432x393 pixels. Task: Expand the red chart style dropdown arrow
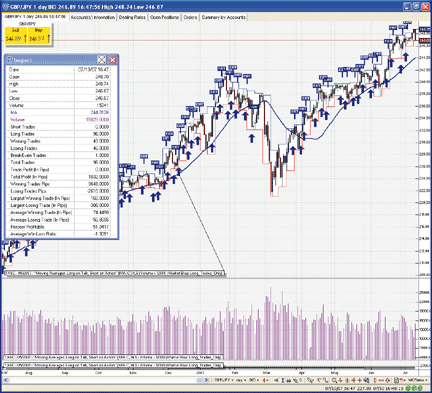(x=267, y=380)
